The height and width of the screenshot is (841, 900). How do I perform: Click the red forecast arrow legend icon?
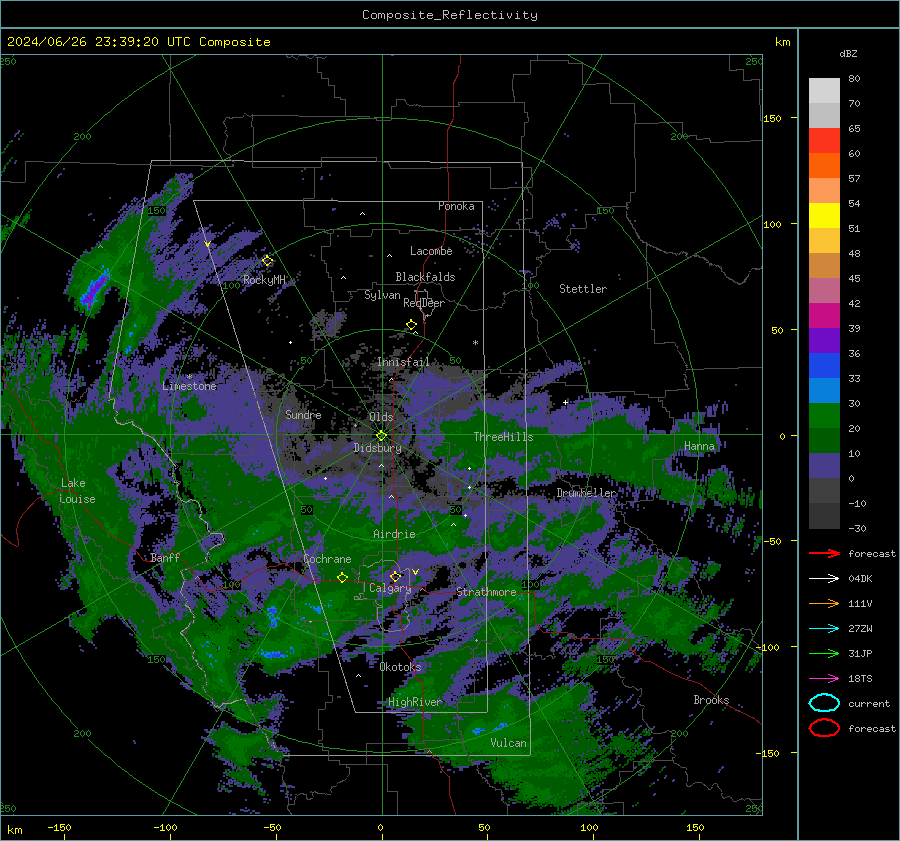(824, 553)
